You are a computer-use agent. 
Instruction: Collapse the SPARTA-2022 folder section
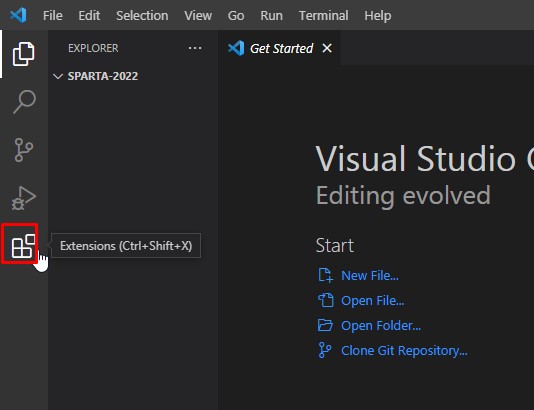point(58,76)
